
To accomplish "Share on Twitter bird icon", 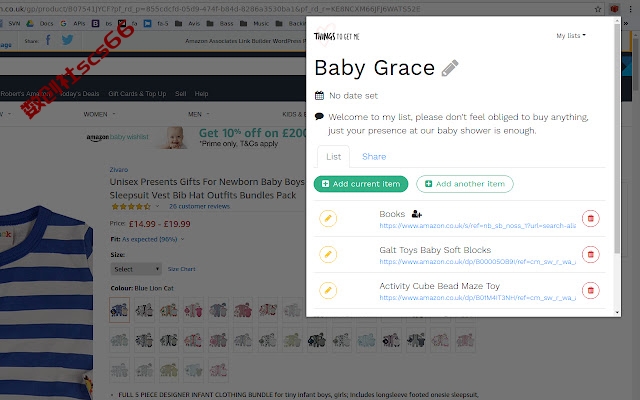I will pyautogui.click(x=67, y=40).
